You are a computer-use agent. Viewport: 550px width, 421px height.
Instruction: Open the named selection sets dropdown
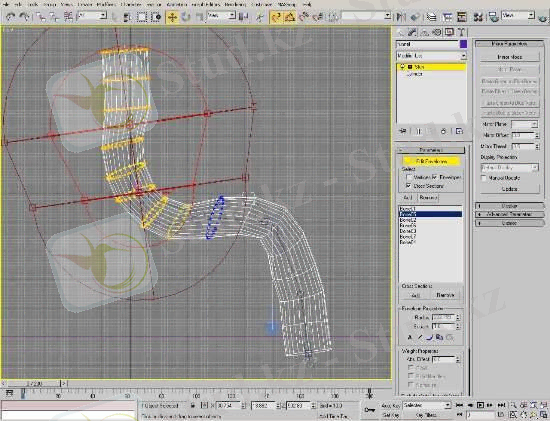[x=366, y=16]
